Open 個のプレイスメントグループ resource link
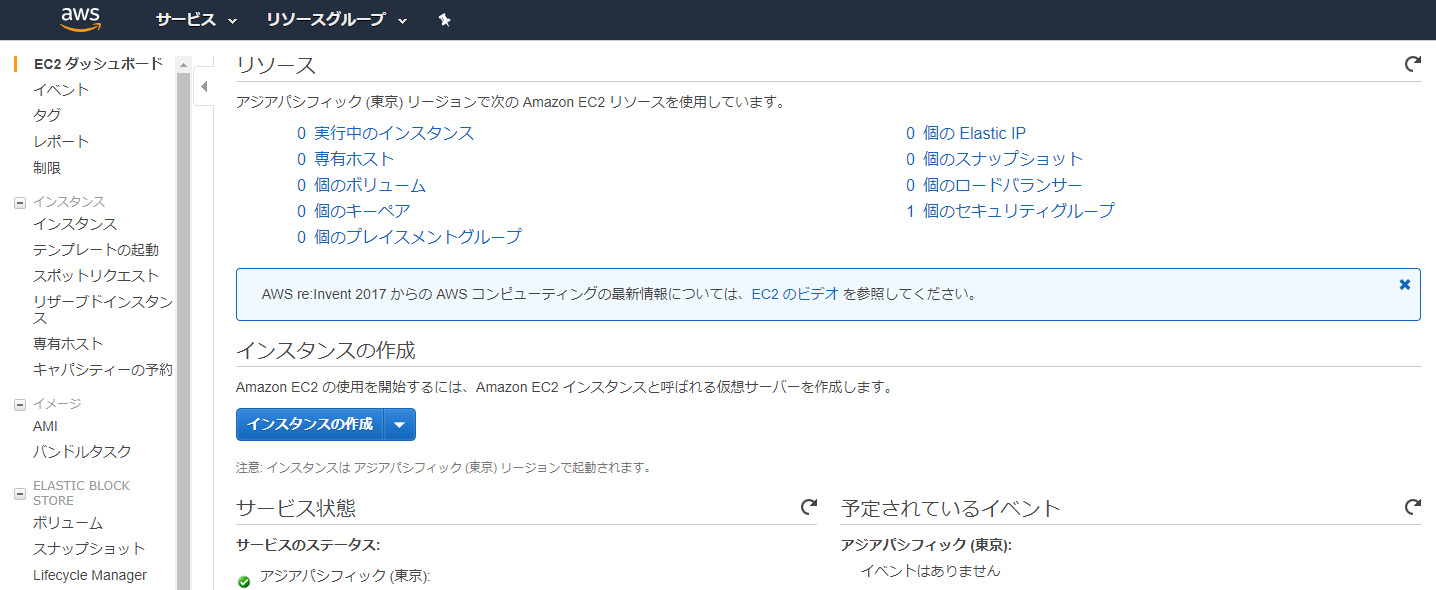The height and width of the screenshot is (590, 1436). coord(418,237)
